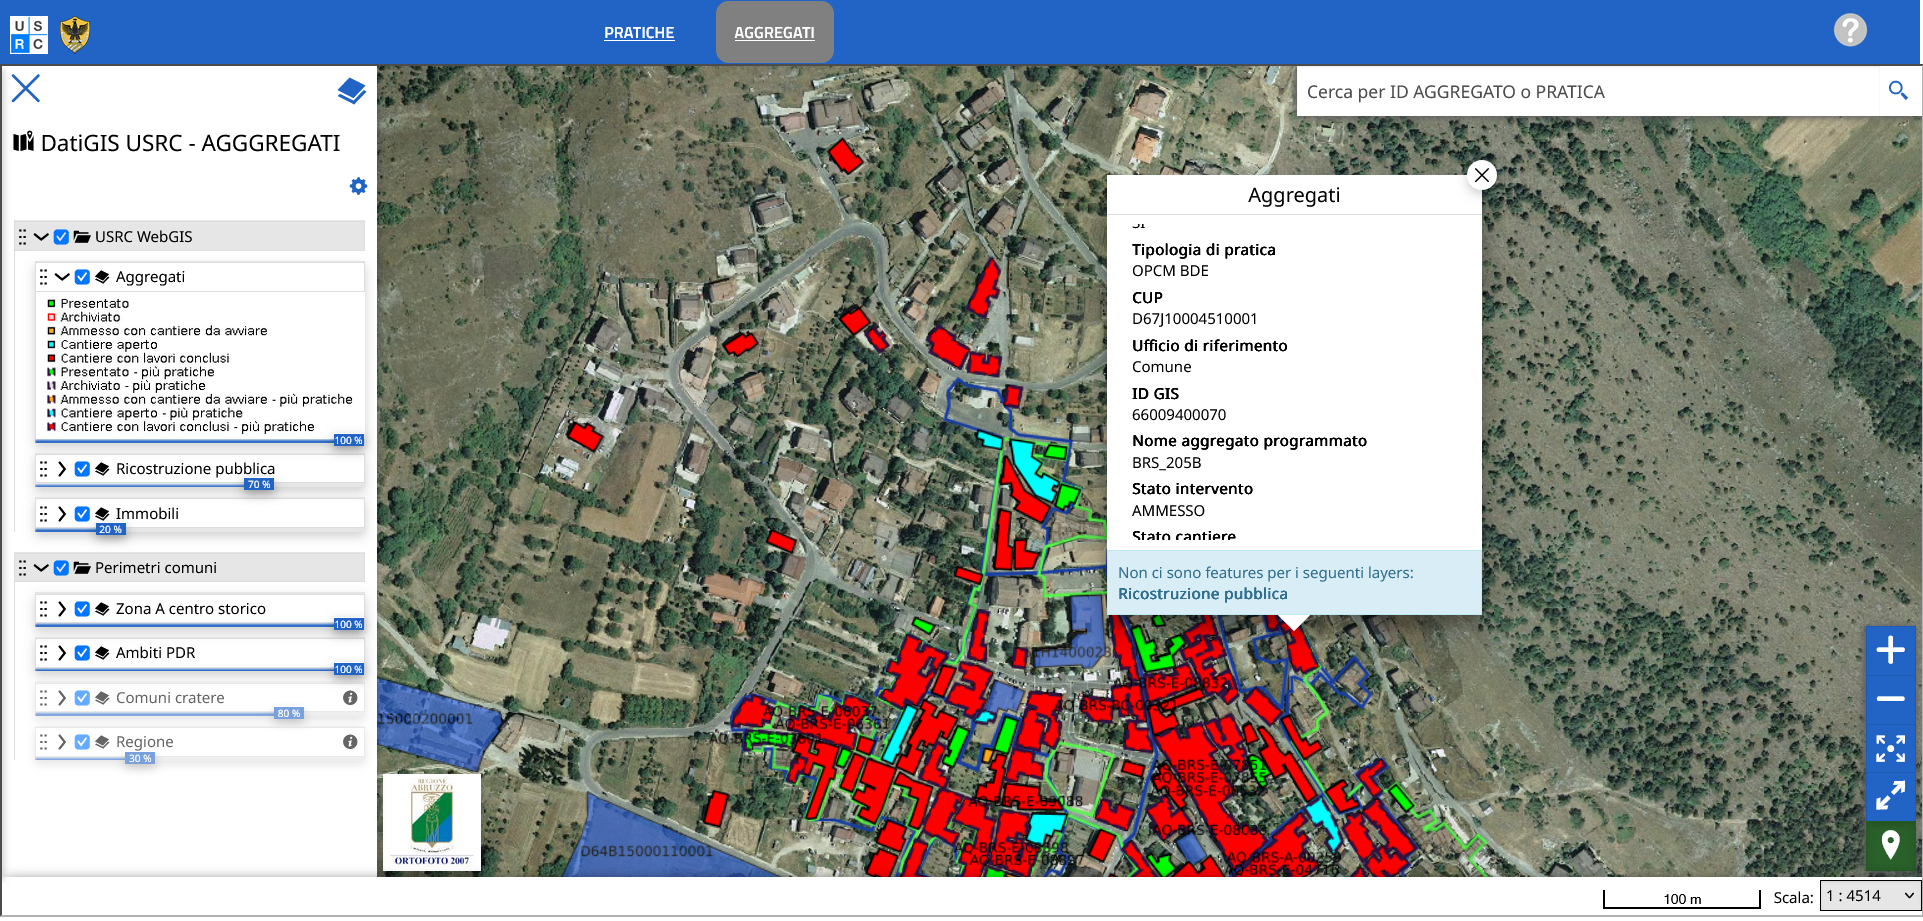Viewport: 1923px width, 921px height.
Task: Click the fullscreen diagonal arrows icon
Action: pyautogui.click(x=1890, y=796)
